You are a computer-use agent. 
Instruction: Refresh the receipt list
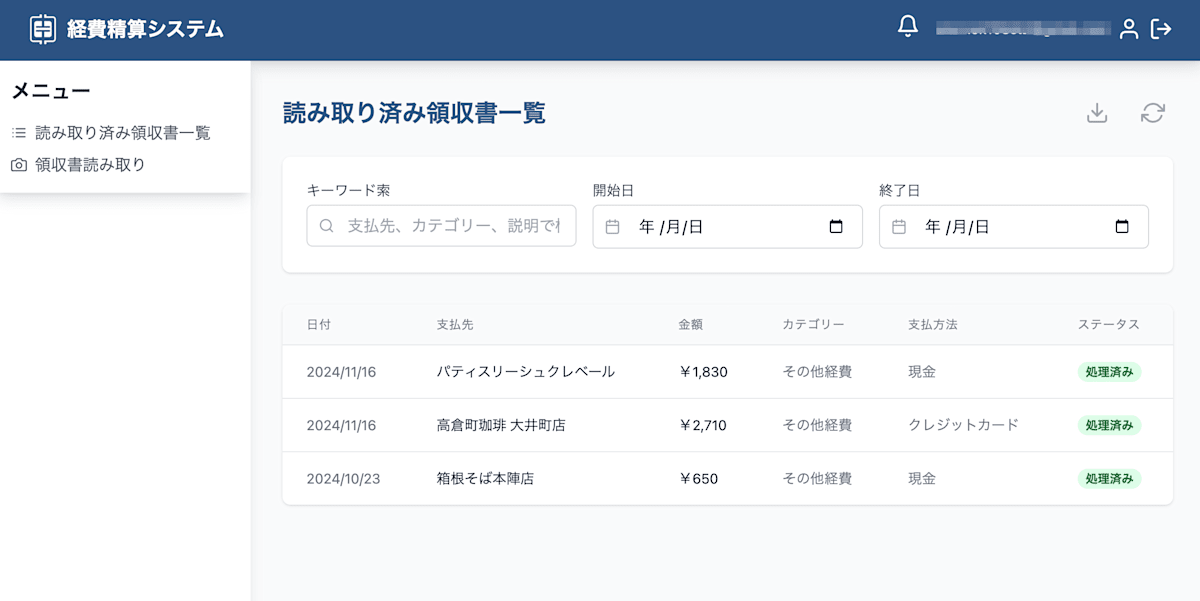coord(1153,113)
